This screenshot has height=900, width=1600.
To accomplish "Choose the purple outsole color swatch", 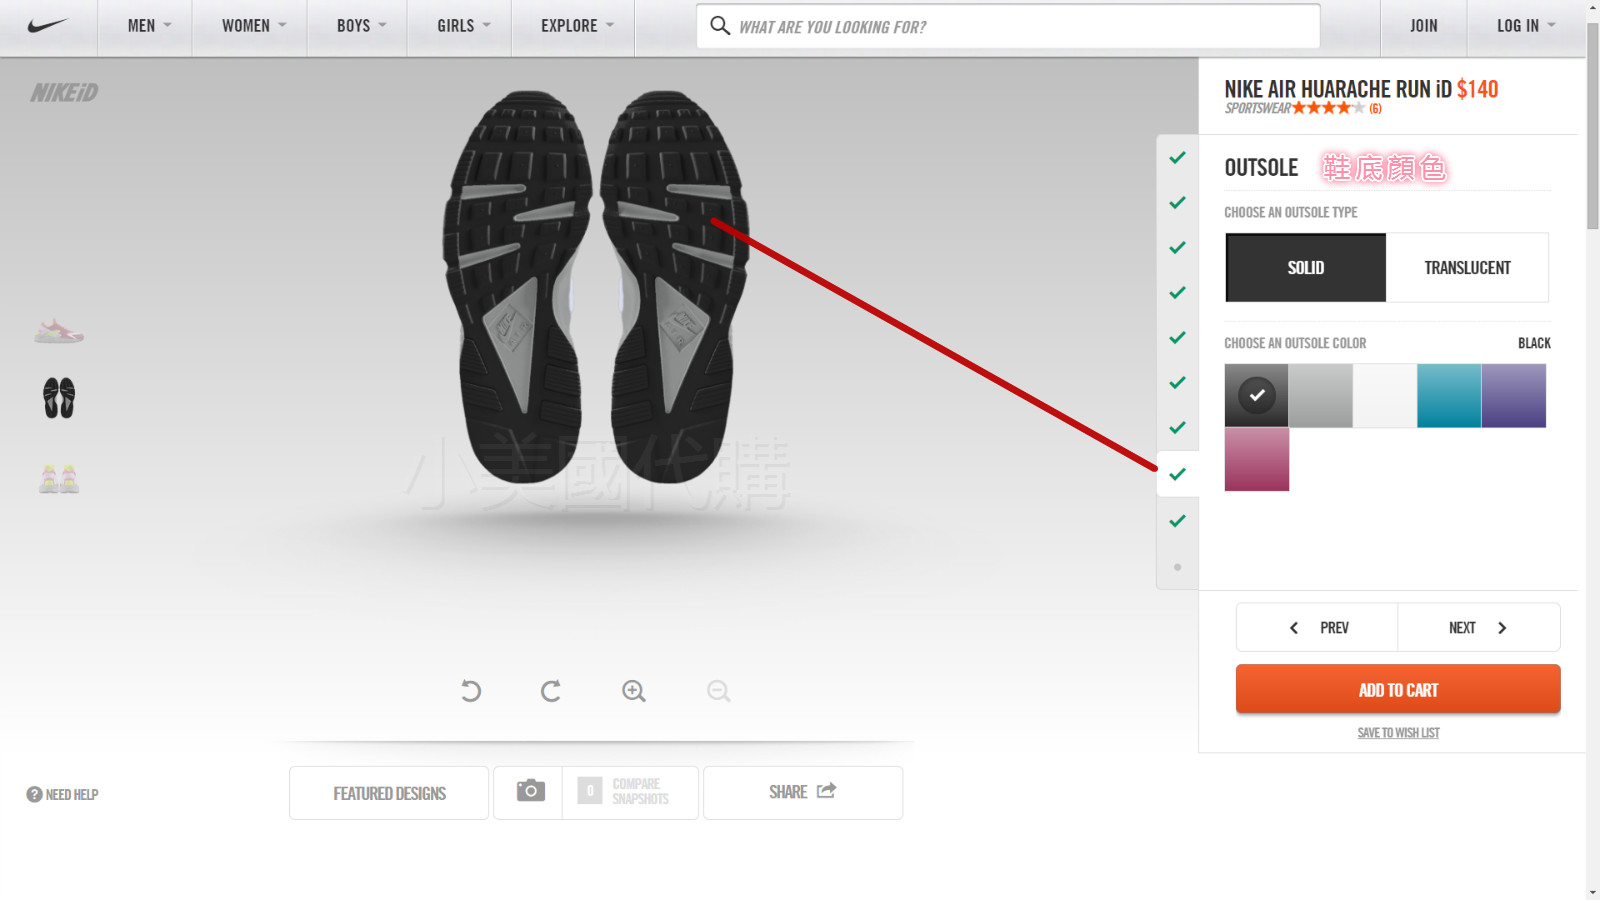I will coord(1514,396).
